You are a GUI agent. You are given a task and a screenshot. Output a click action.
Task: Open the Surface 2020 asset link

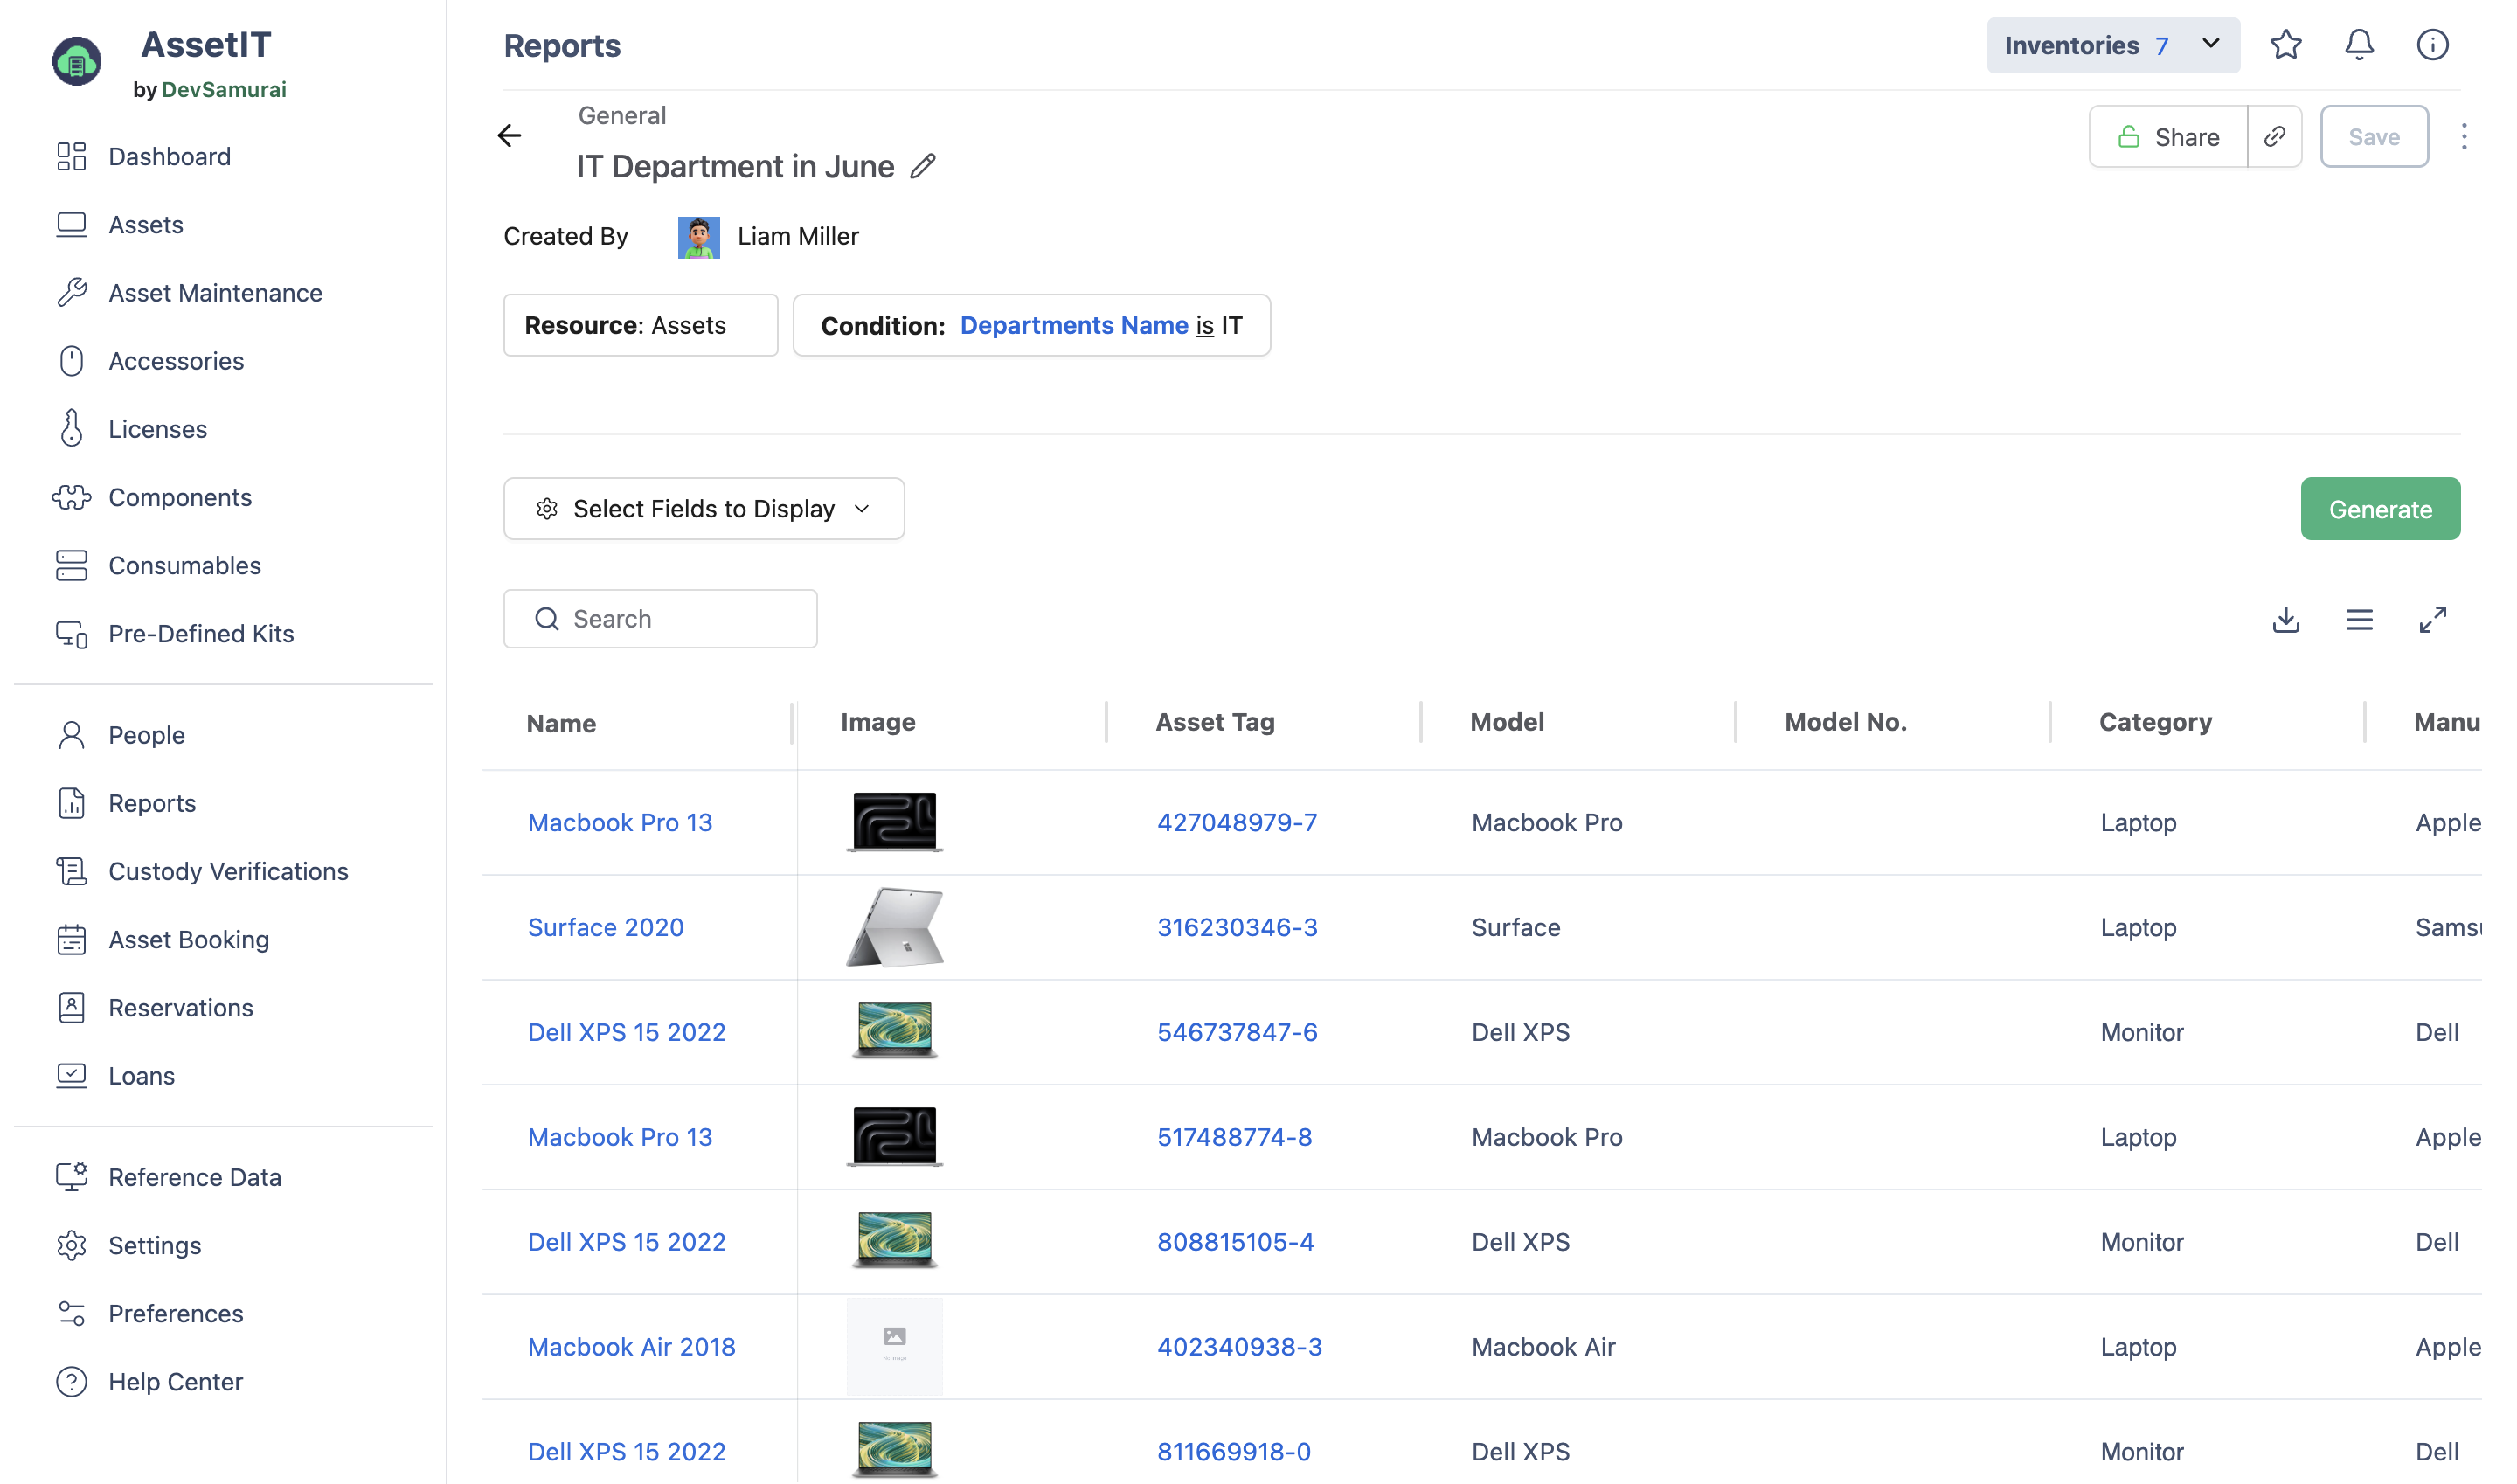[x=605, y=928]
